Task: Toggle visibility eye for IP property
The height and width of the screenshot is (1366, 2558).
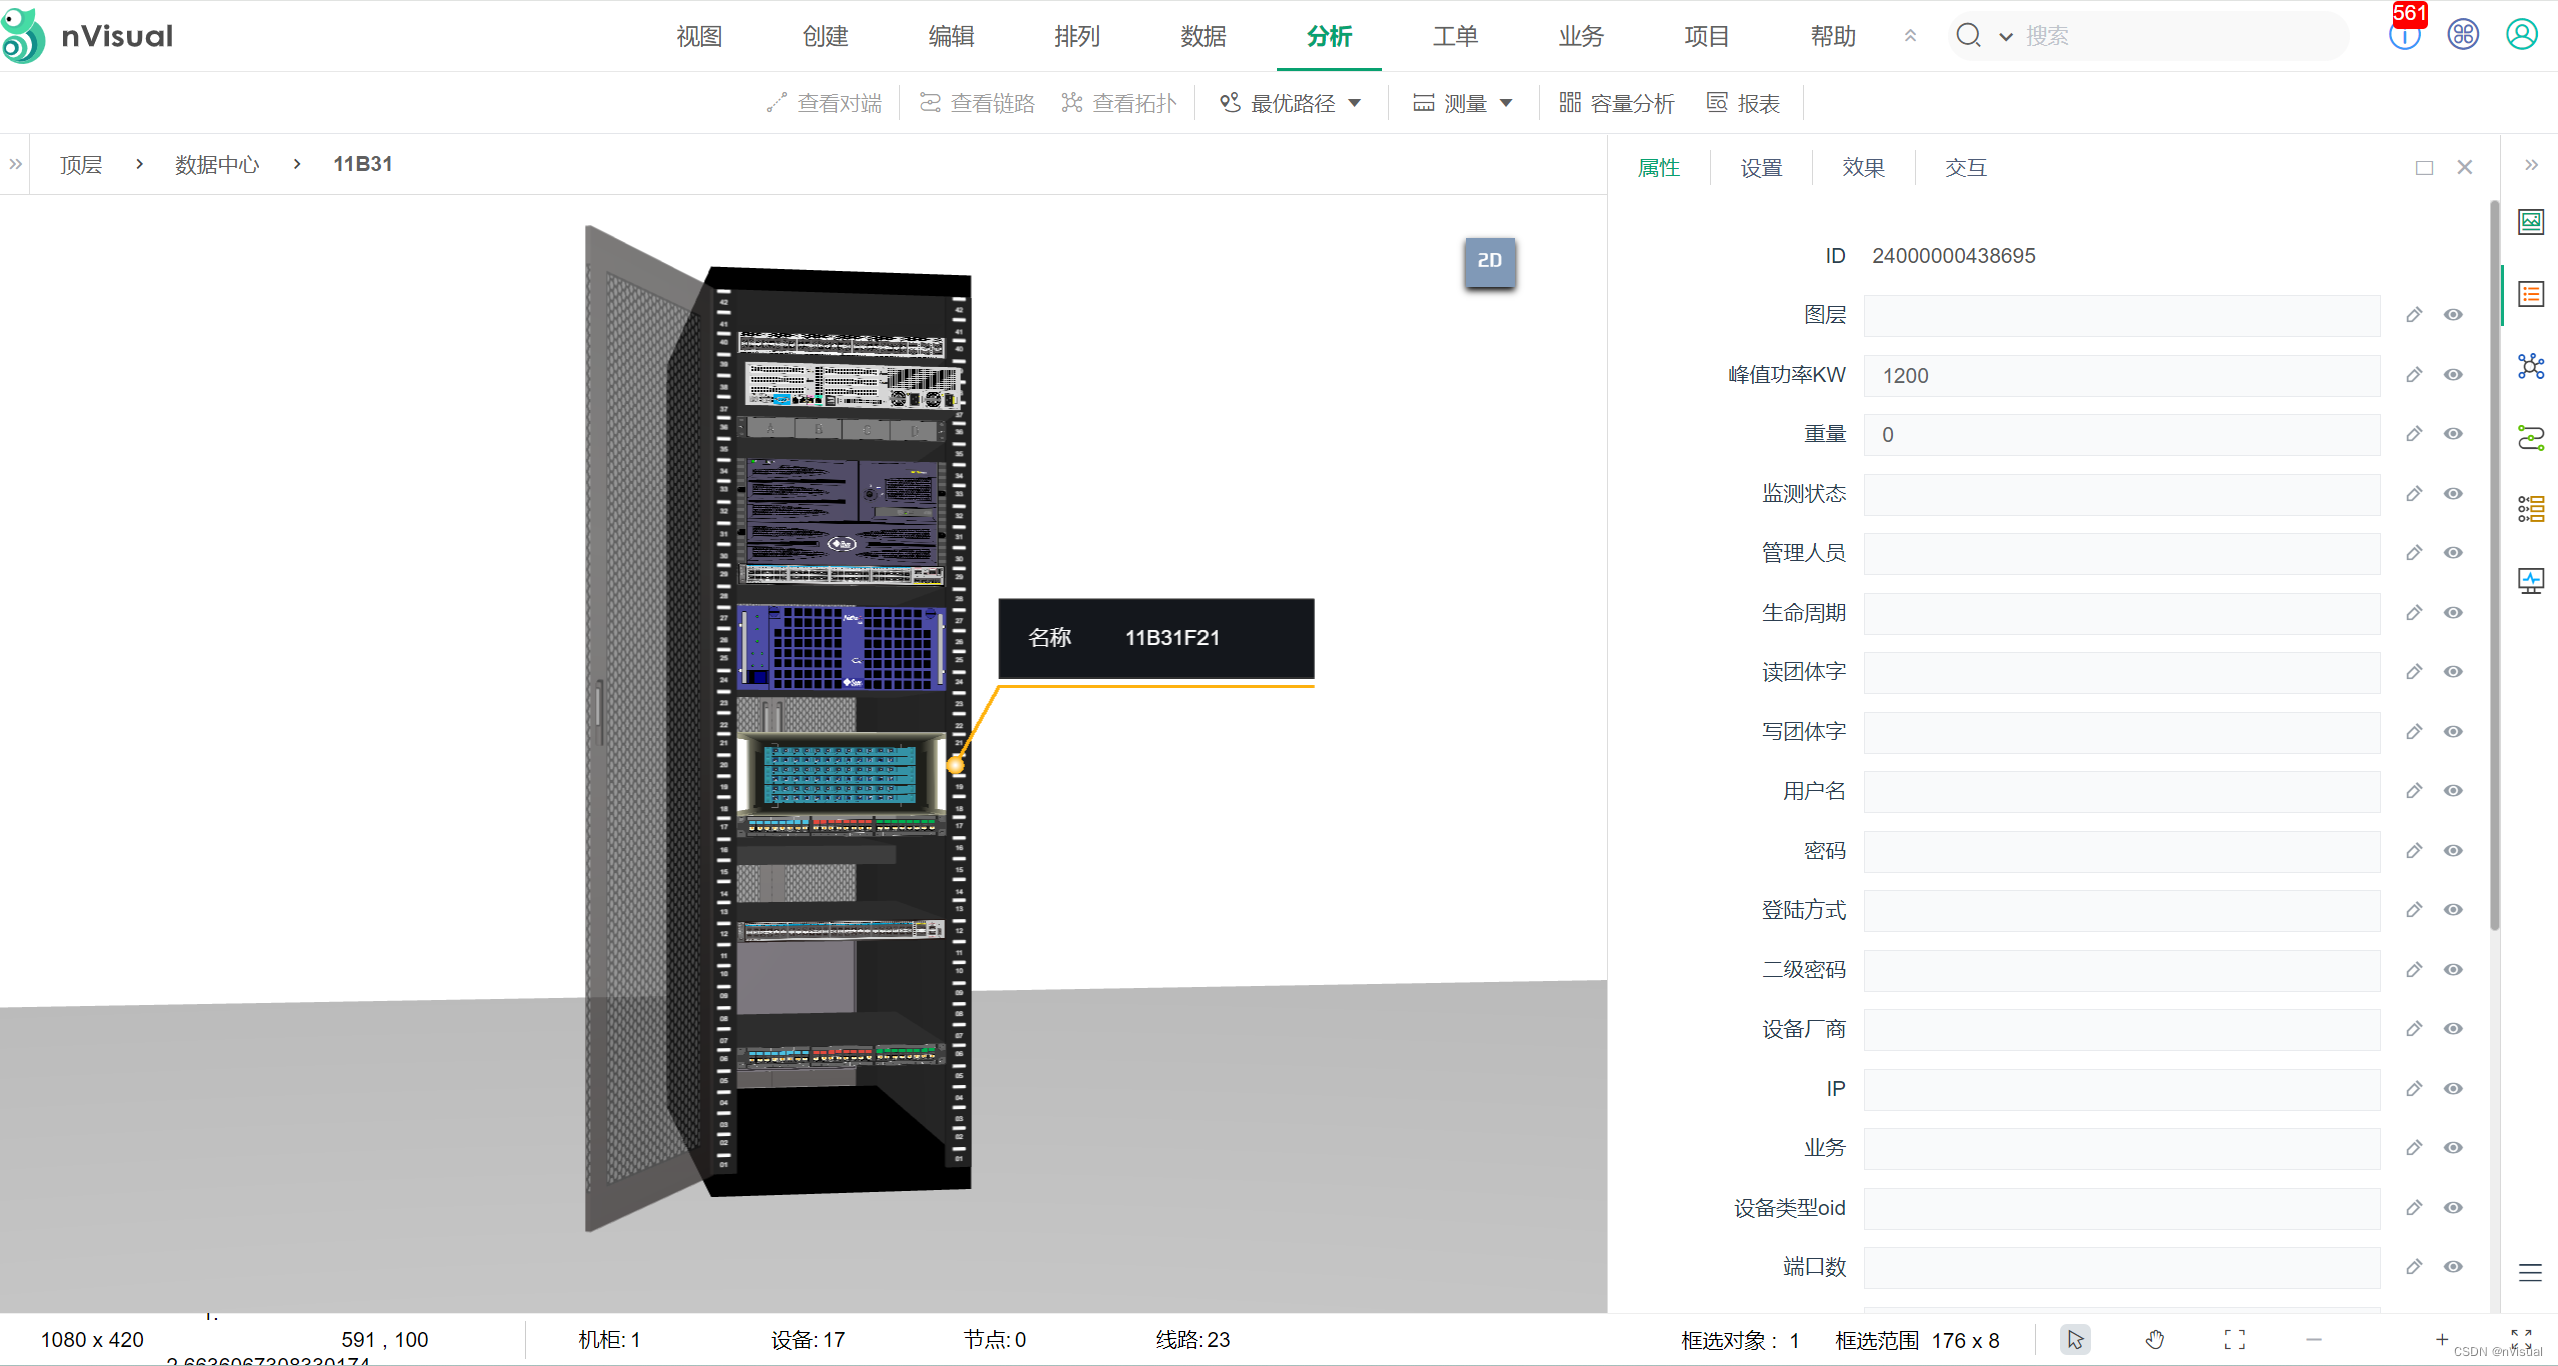Action: 2452,1088
